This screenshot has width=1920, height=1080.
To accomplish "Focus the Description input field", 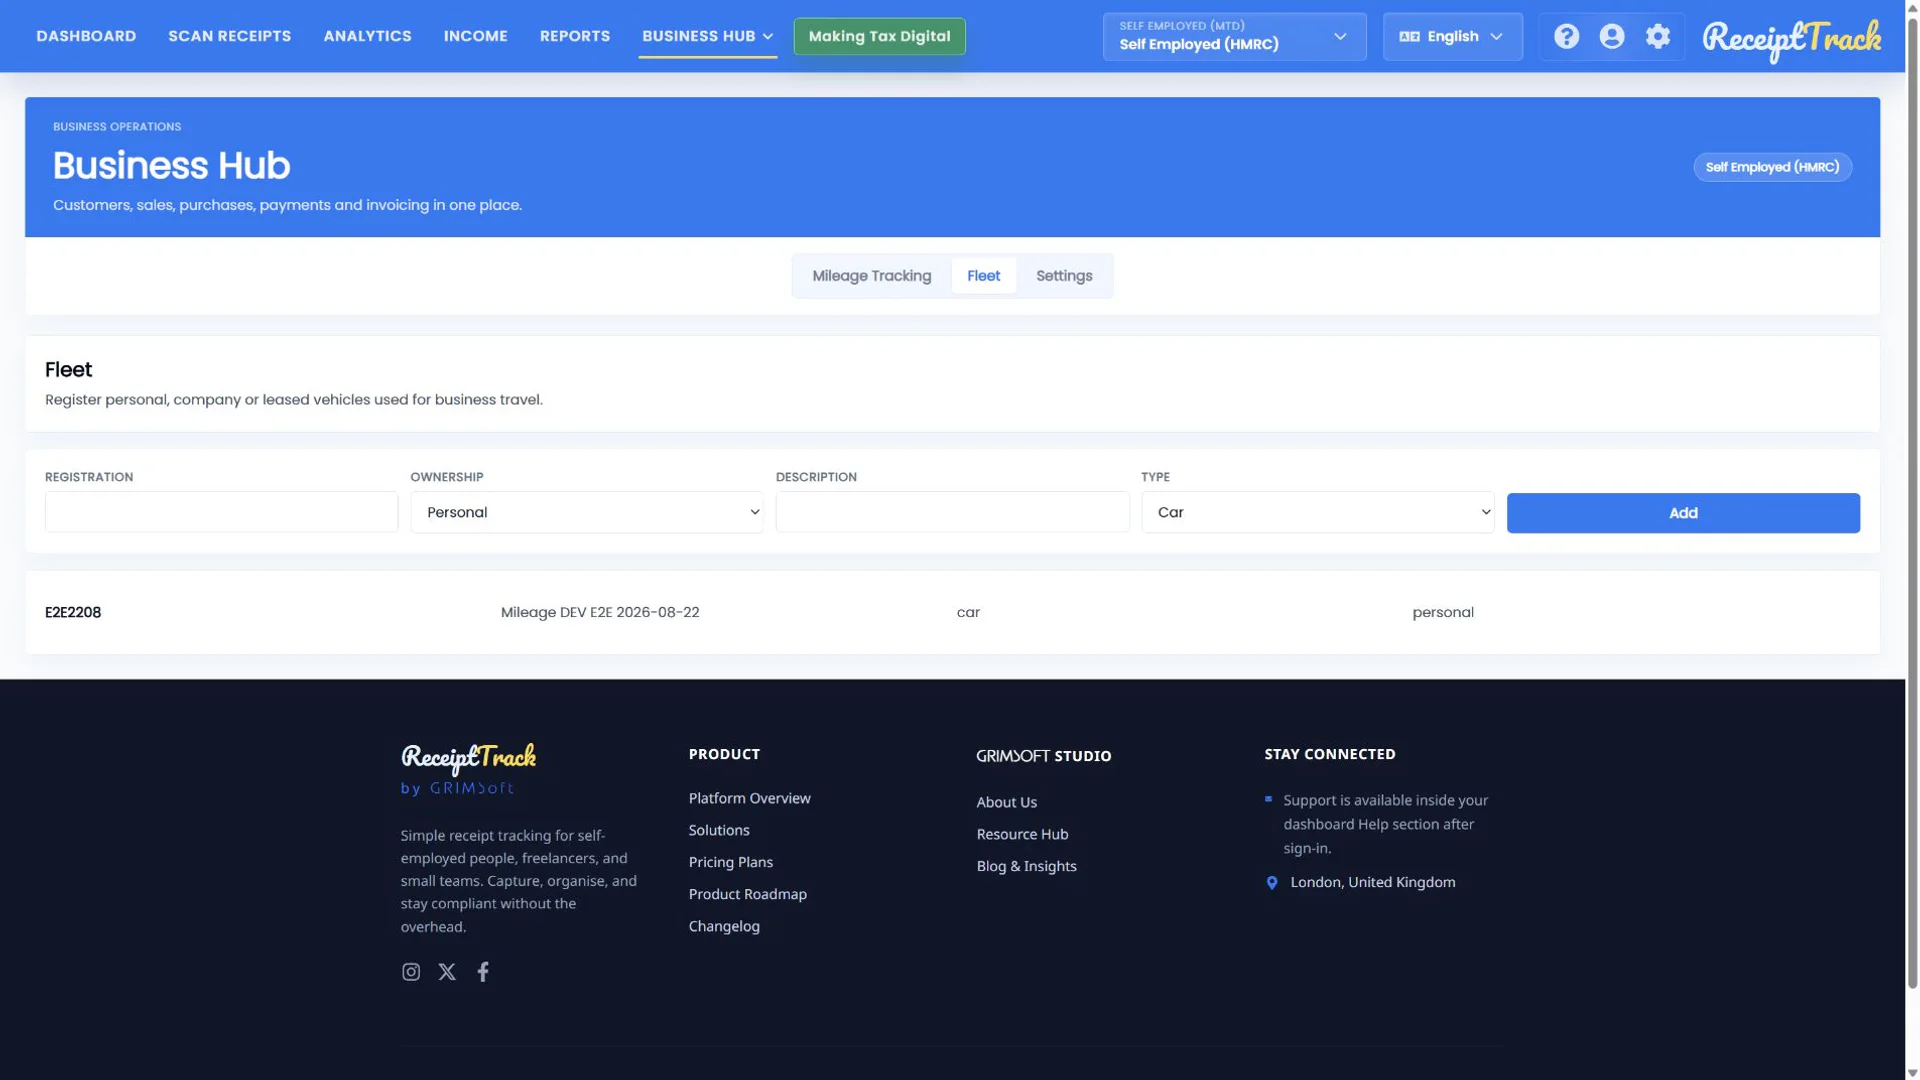I will (x=952, y=512).
